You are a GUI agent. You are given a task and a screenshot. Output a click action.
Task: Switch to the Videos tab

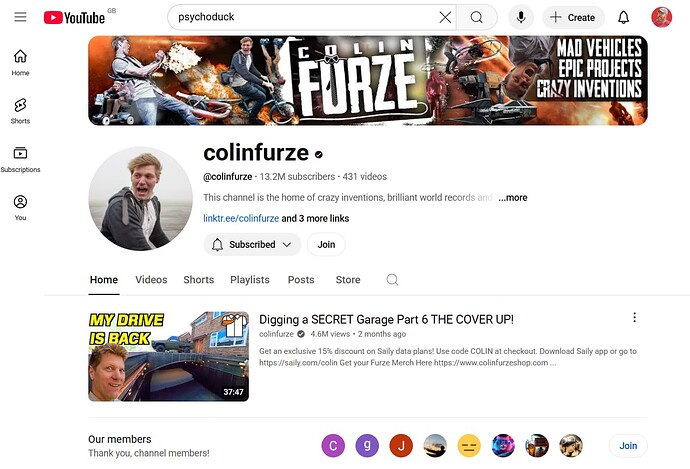click(x=151, y=280)
